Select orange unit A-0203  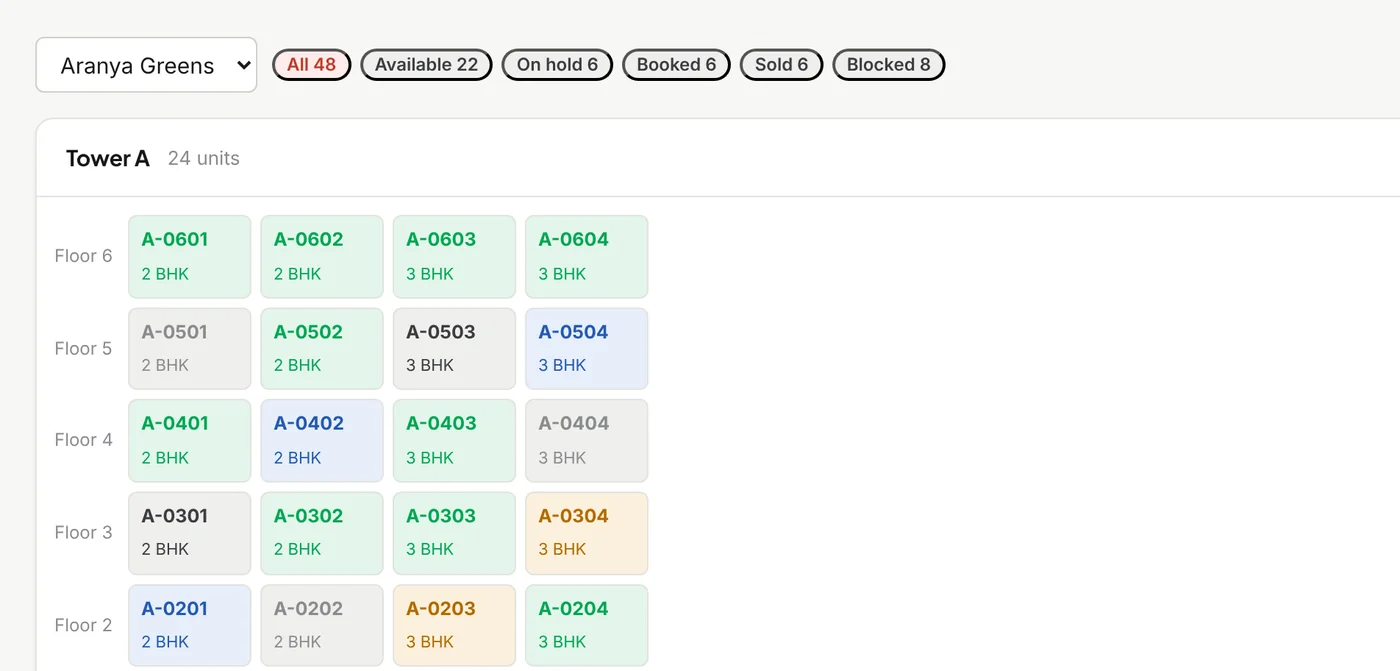tap(454, 626)
